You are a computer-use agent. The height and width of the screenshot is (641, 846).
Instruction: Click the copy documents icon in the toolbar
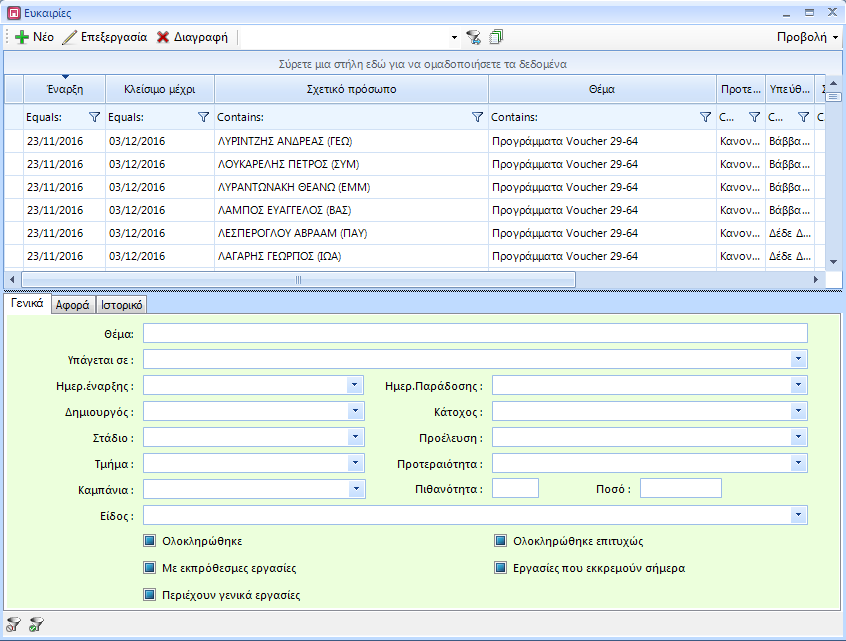point(497,37)
